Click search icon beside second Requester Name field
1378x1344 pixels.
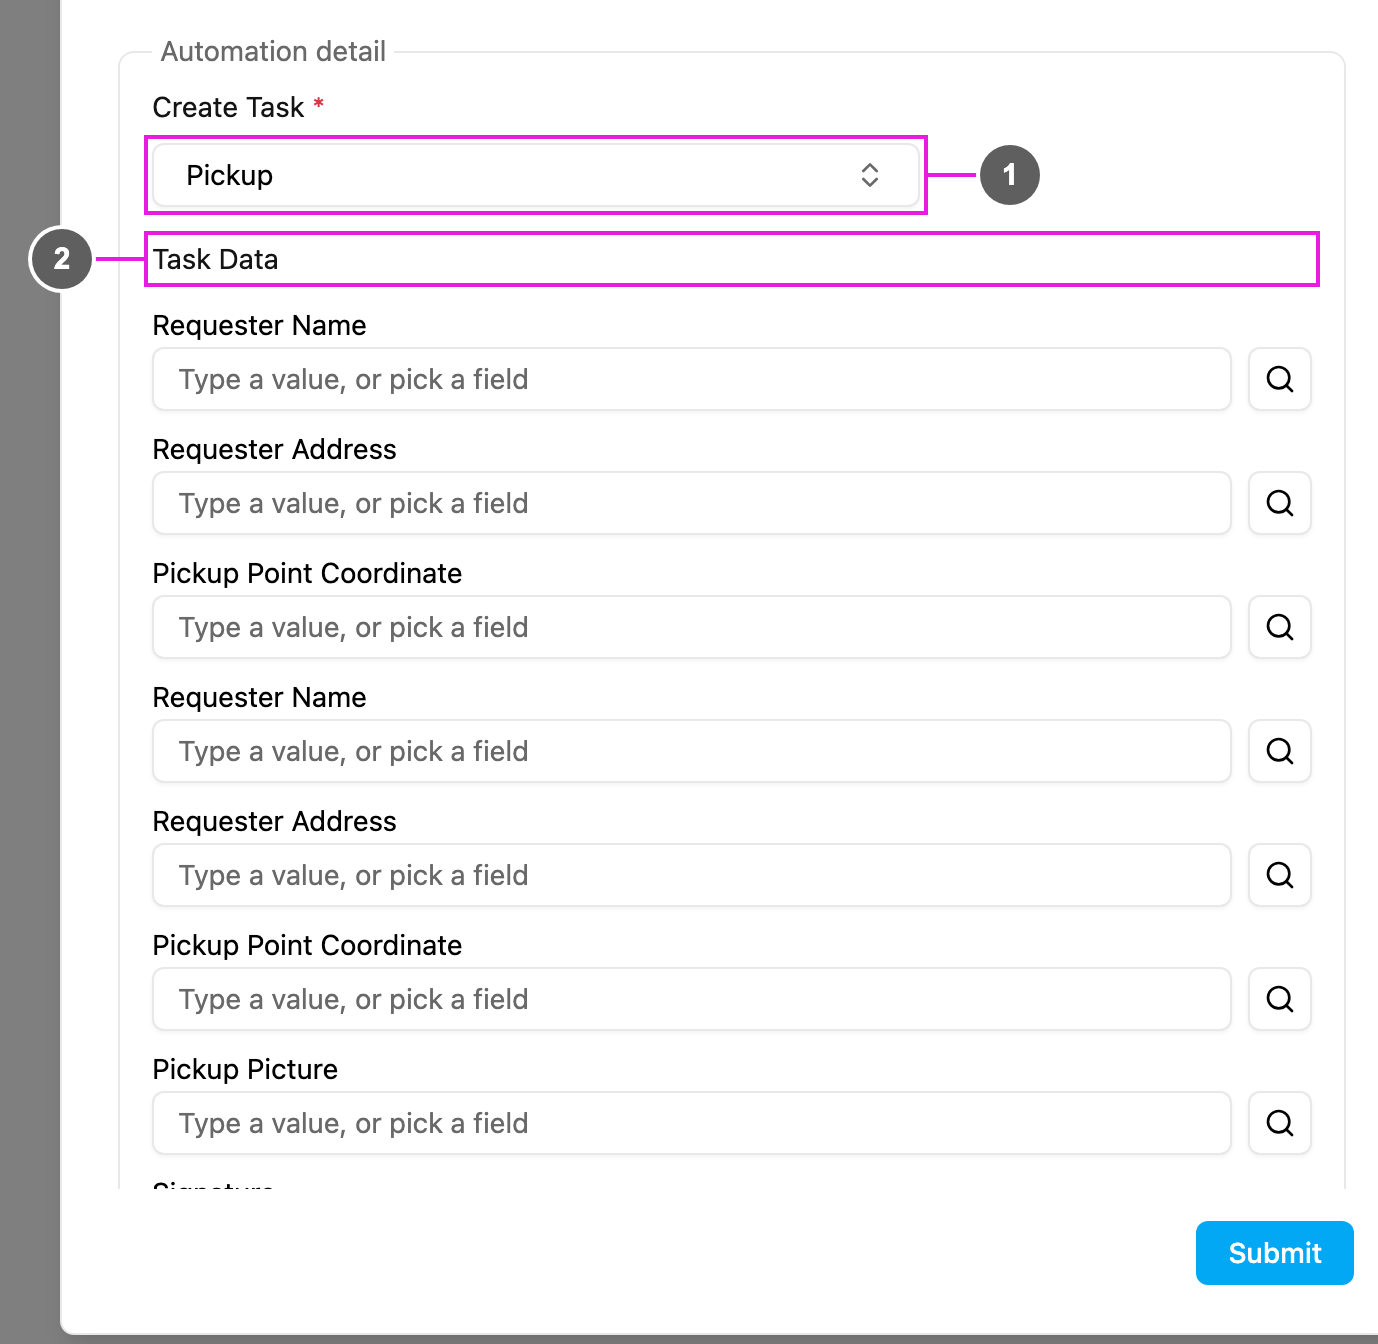point(1280,751)
